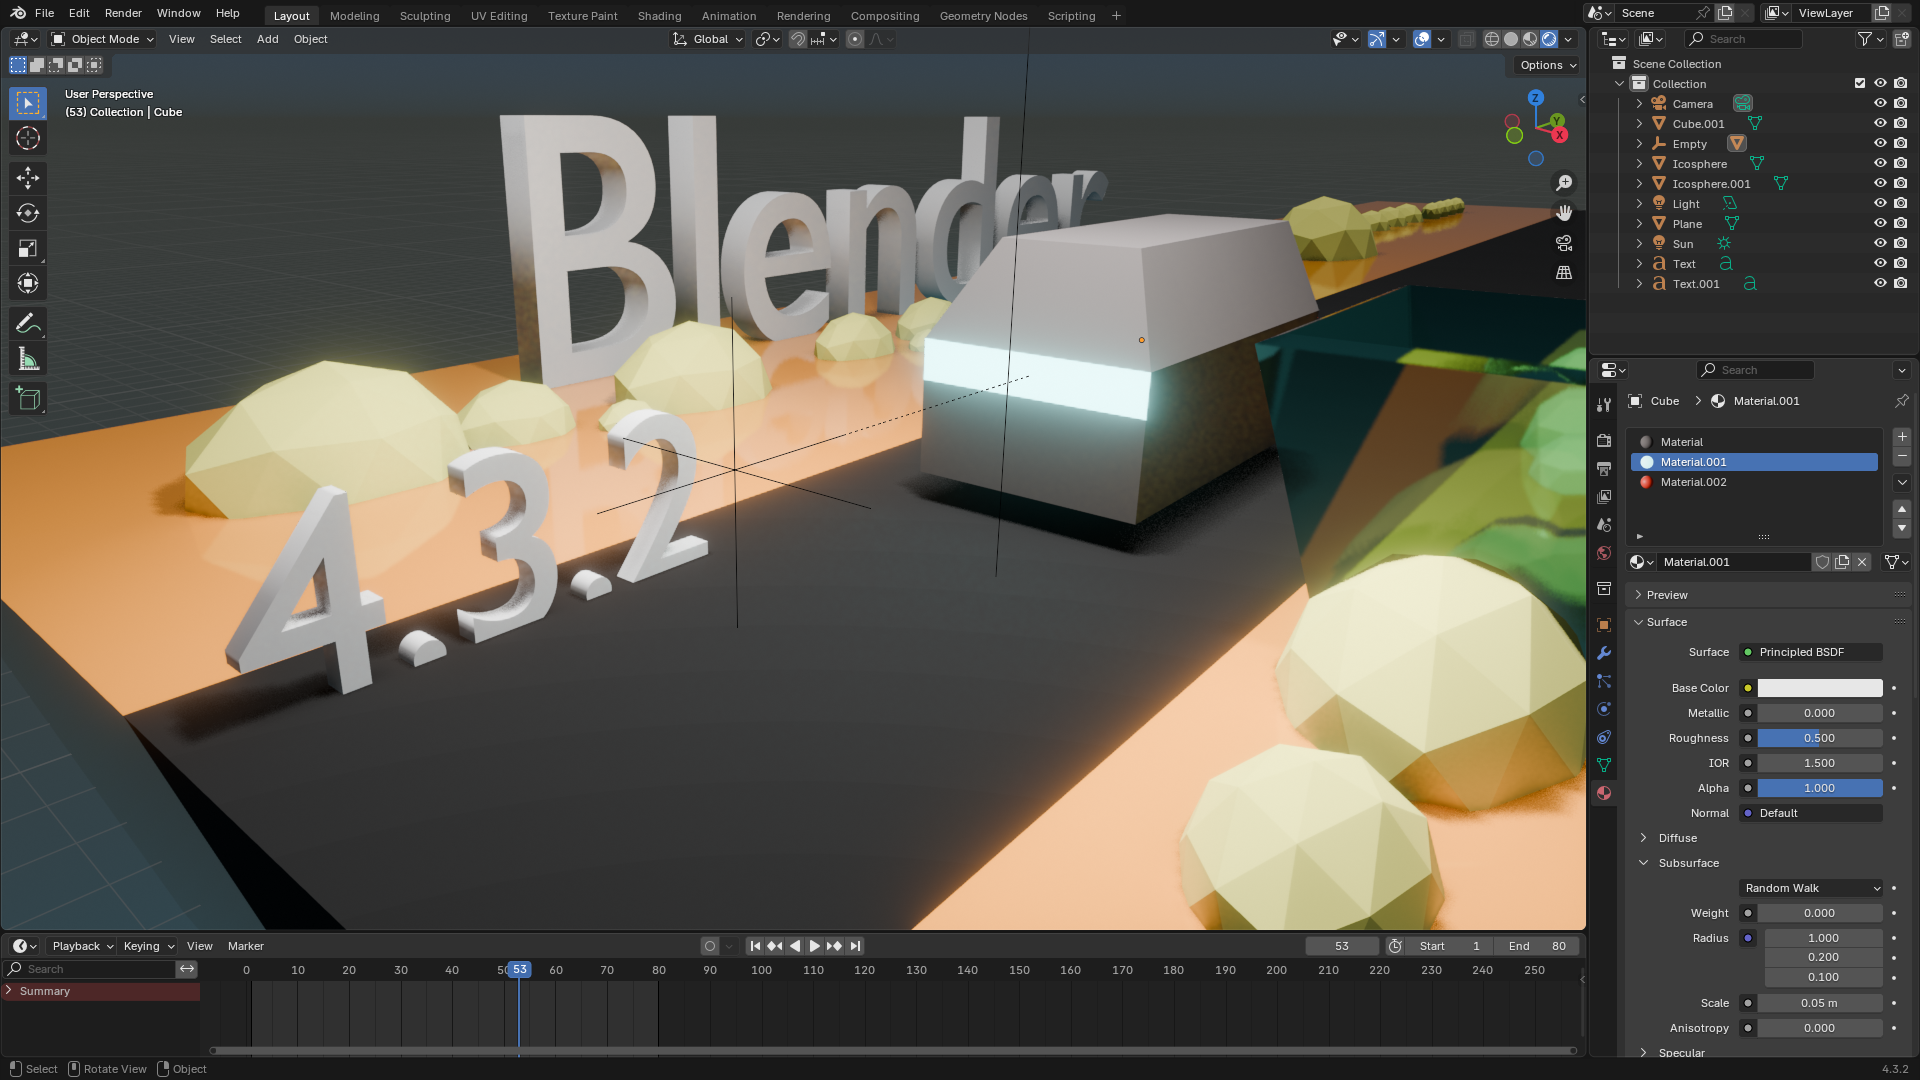This screenshot has height=1080, width=1920.
Task: Open the Random Walk subsurface method dropdown
Action: (1811, 888)
